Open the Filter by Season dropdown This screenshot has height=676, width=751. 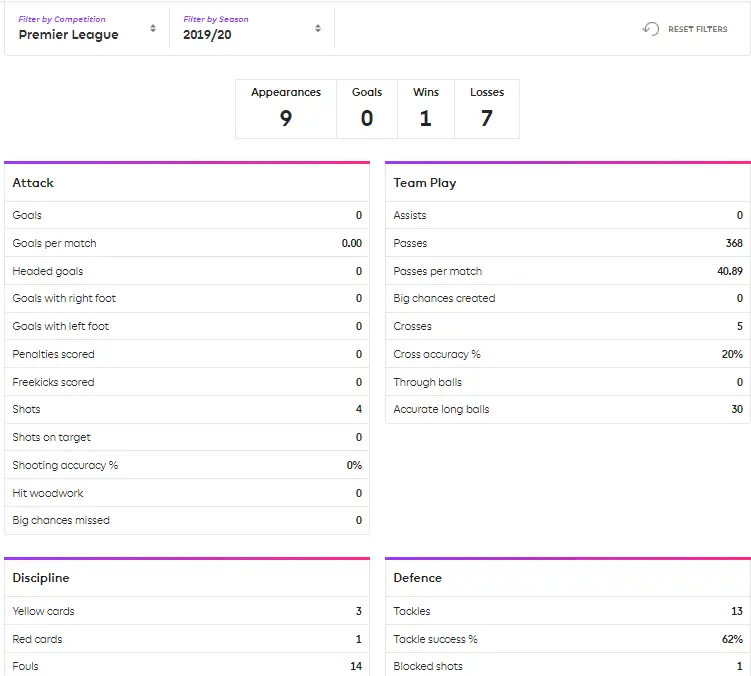pos(251,28)
